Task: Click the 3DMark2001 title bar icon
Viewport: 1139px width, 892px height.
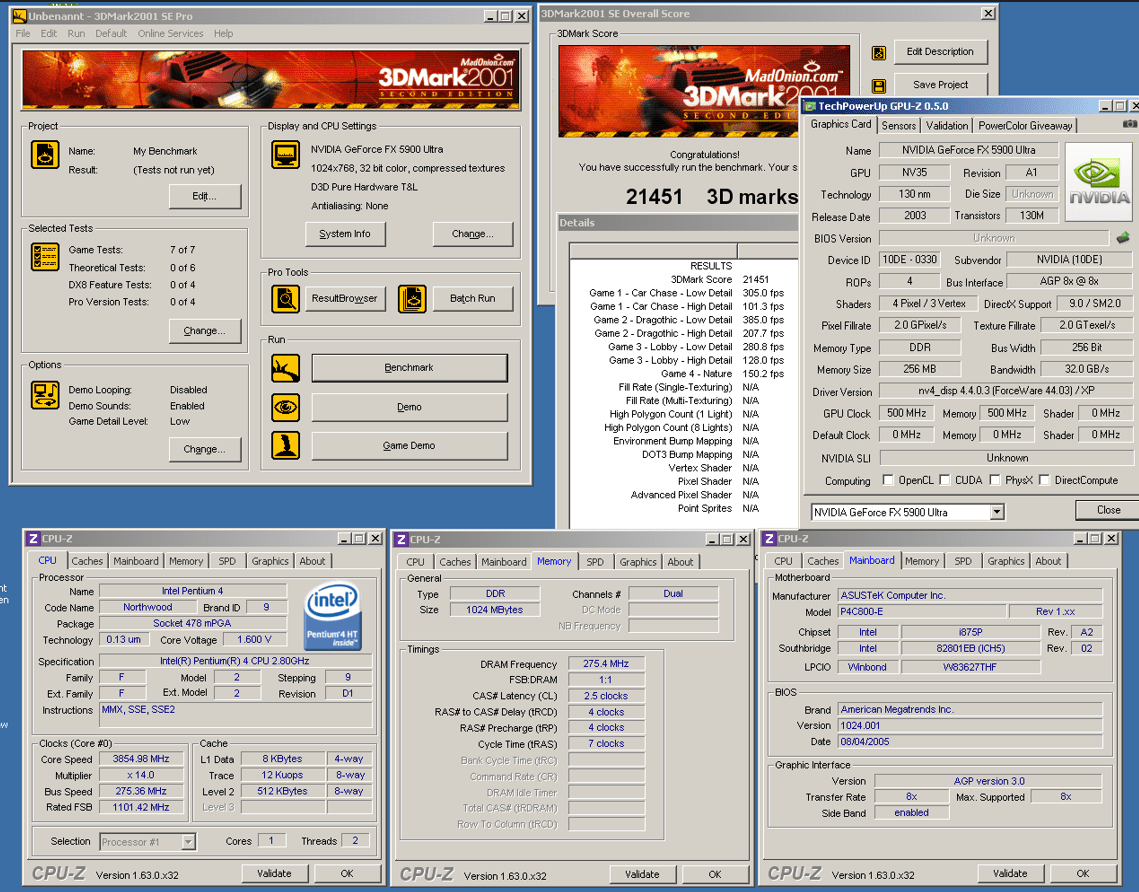Action: click(x=20, y=16)
